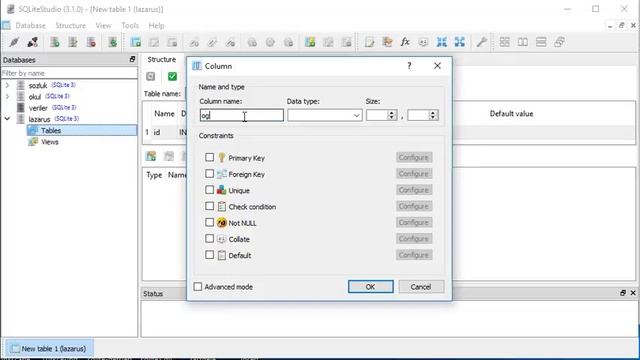
Task: Open the SQL editor toolbar icon
Action: [369, 42]
